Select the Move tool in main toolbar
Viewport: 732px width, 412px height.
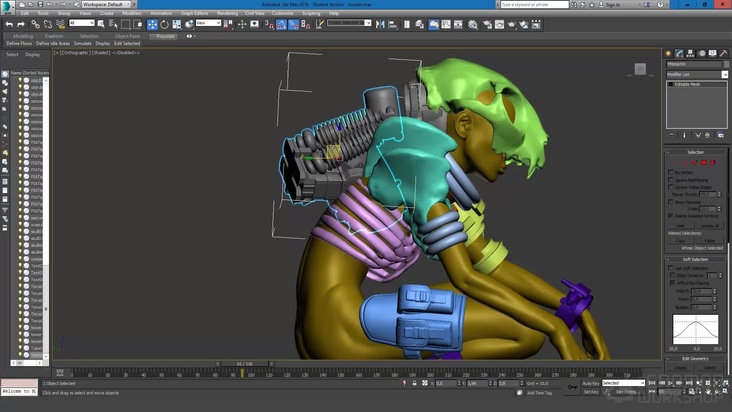[153, 24]
